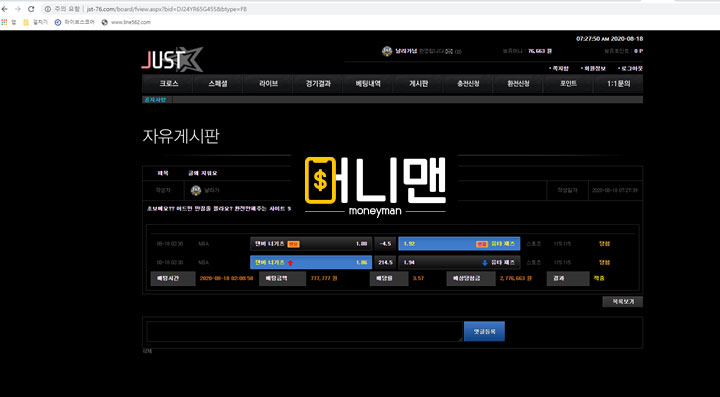This screenshot has height=397, width=720.
Task: Open the Apps grid bookmark icon
Action: 4,22
